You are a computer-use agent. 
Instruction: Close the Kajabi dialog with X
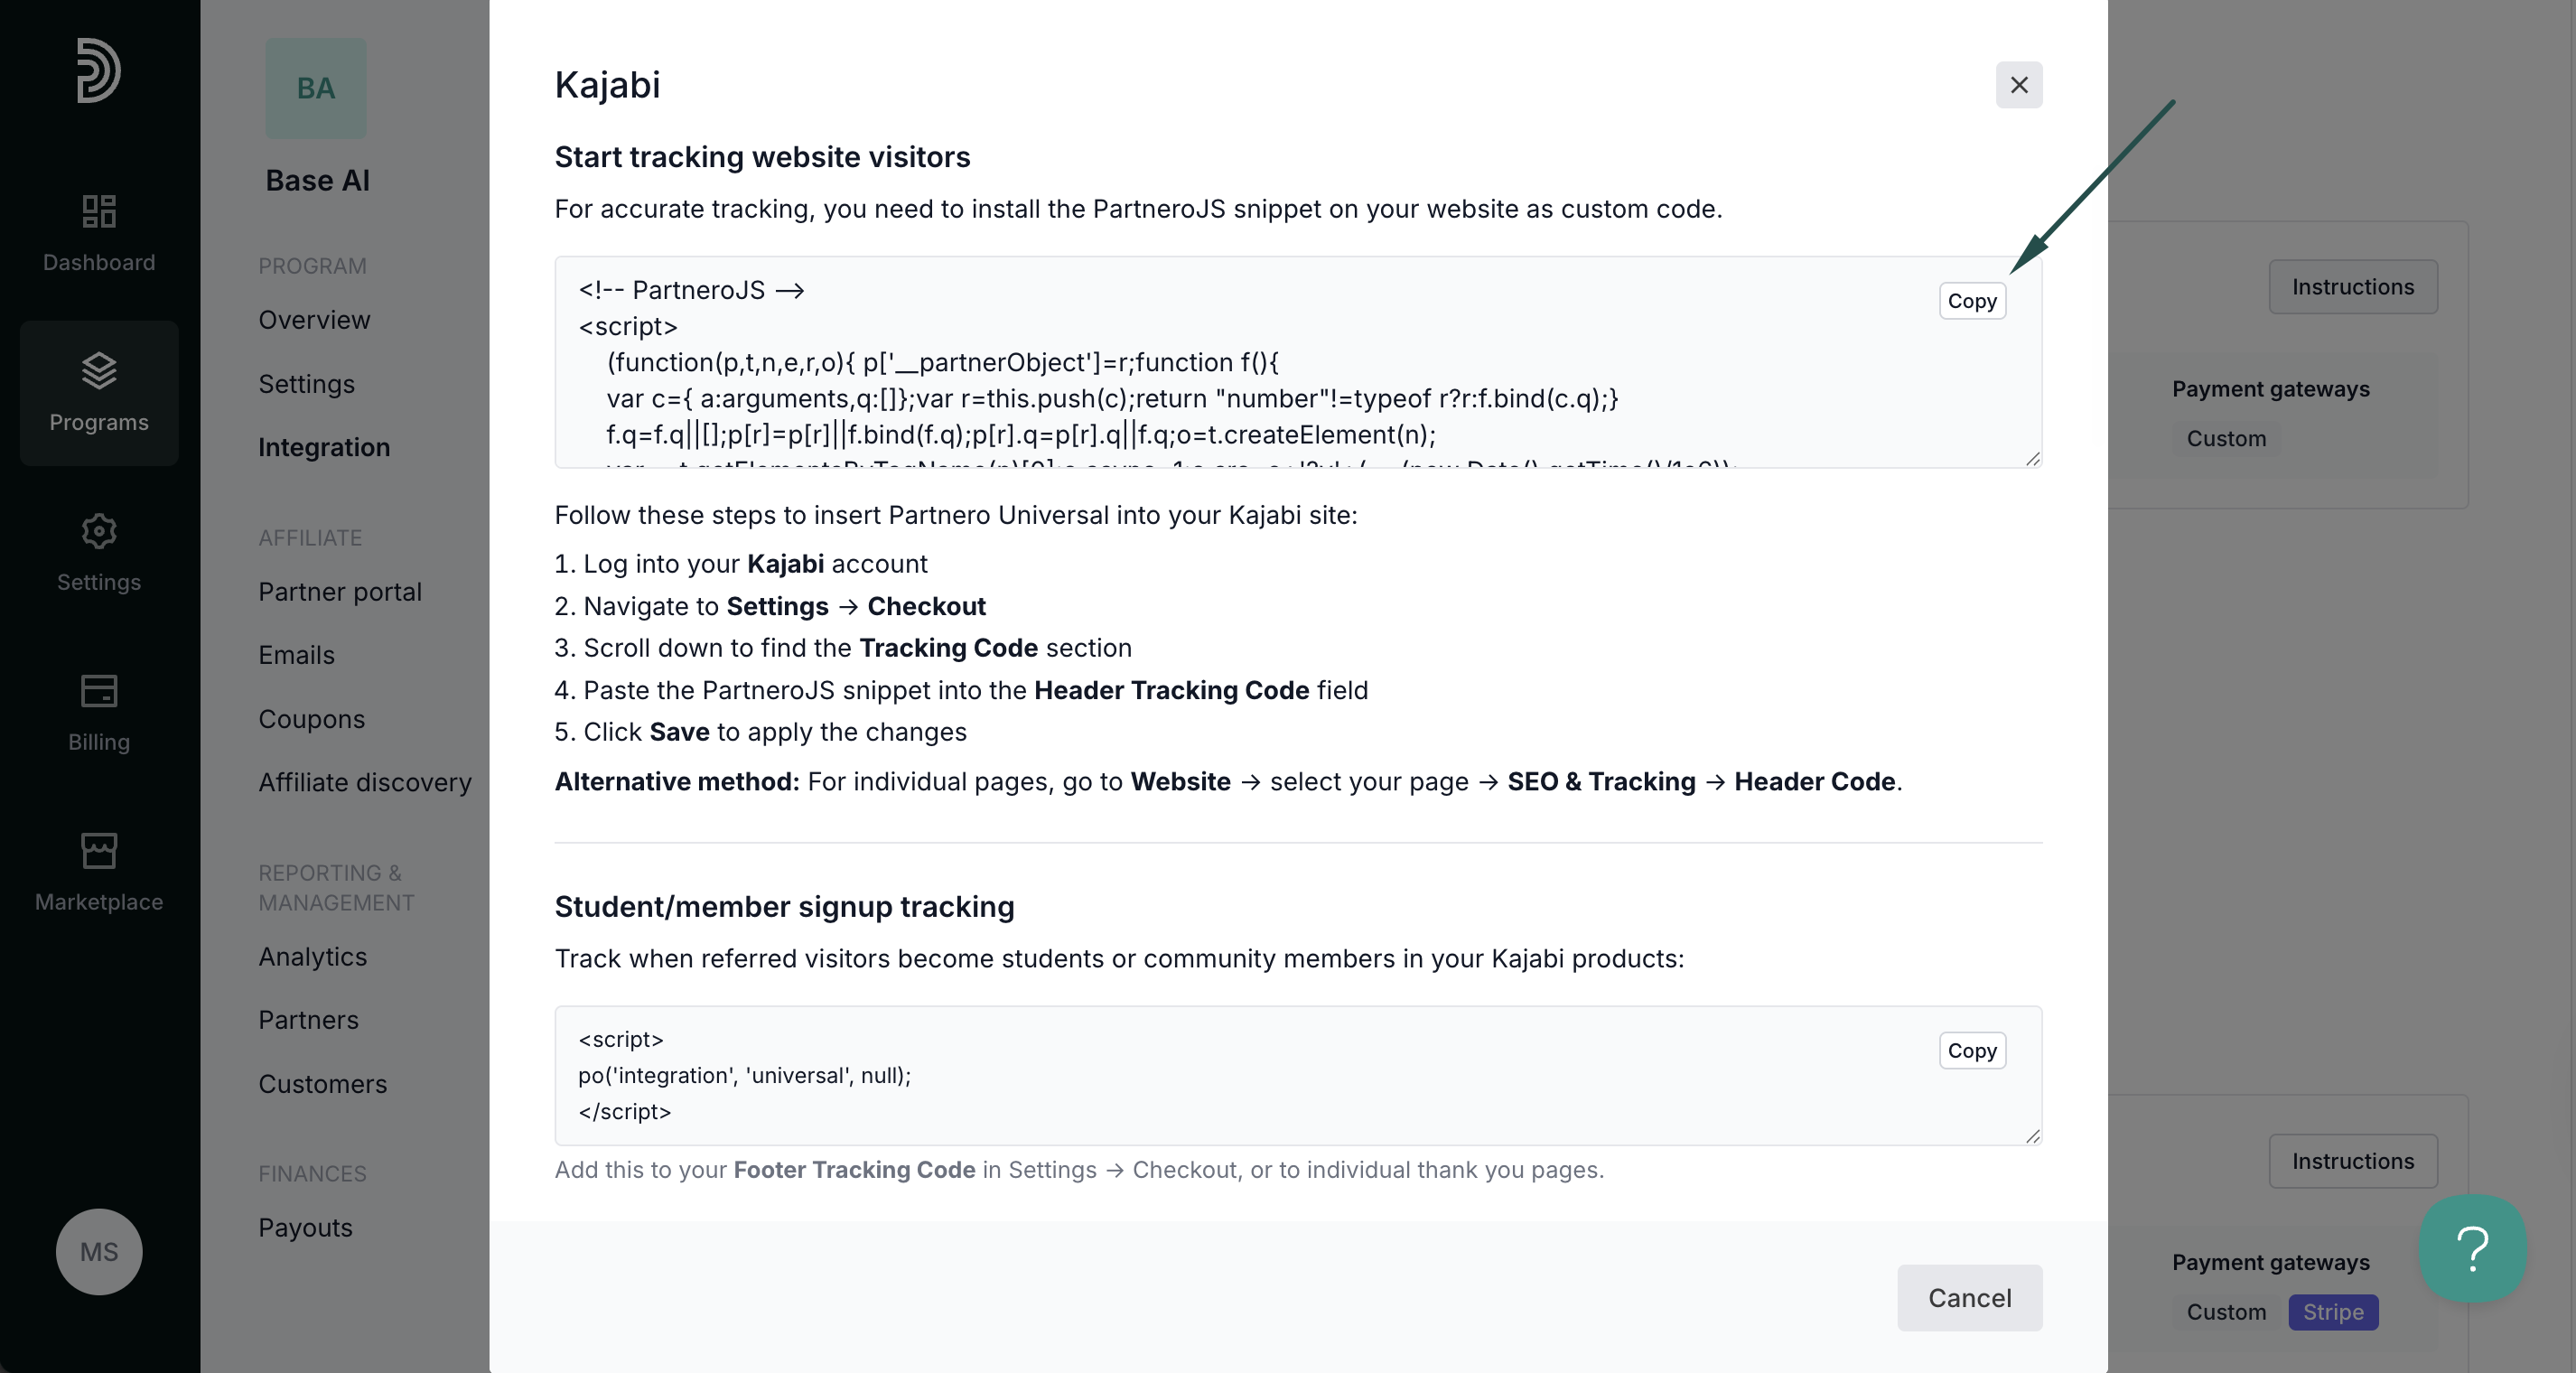pos(2018,85)
